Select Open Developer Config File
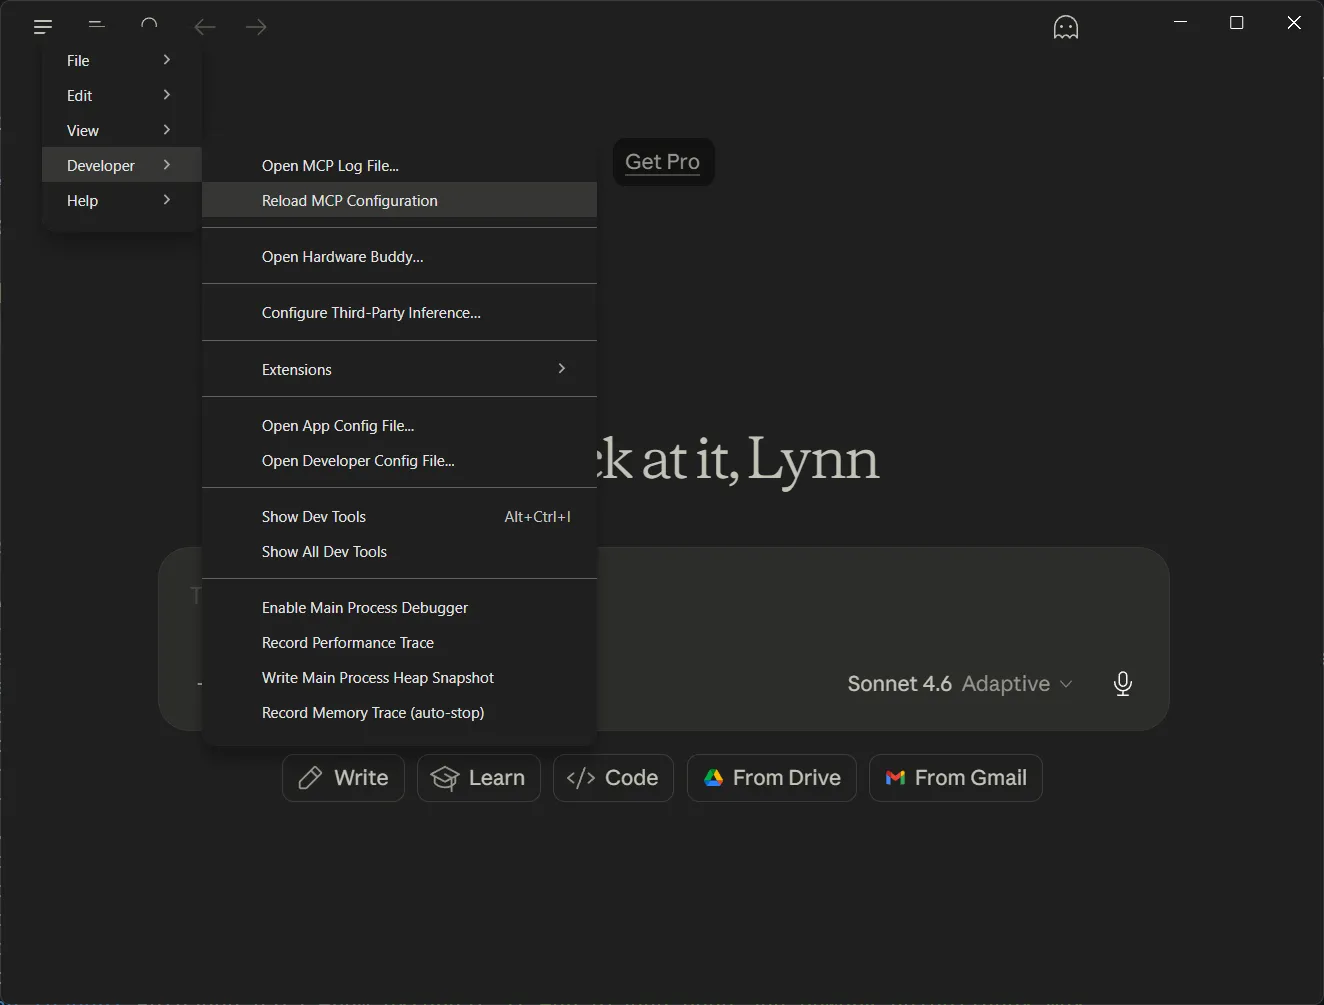1324x1005 pixels. point(399,460)
